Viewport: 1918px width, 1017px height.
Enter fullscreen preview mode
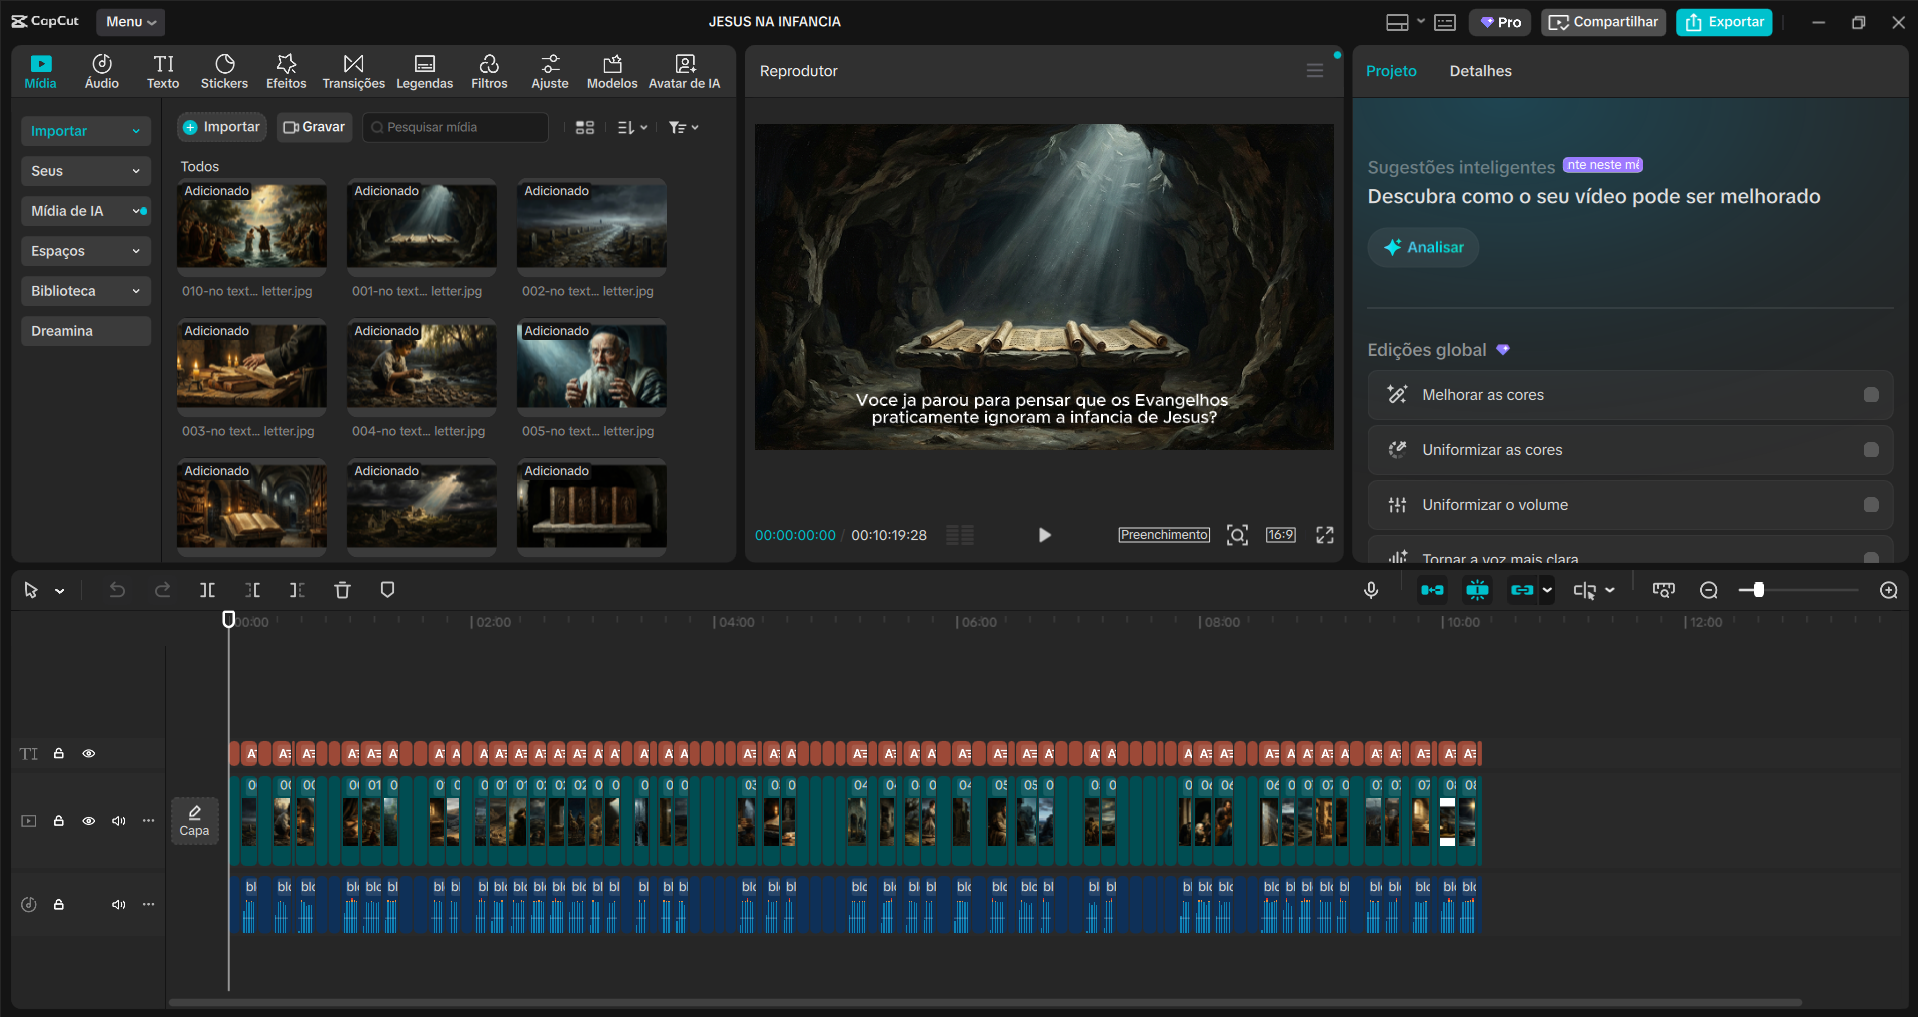(x=1324, y=535)
